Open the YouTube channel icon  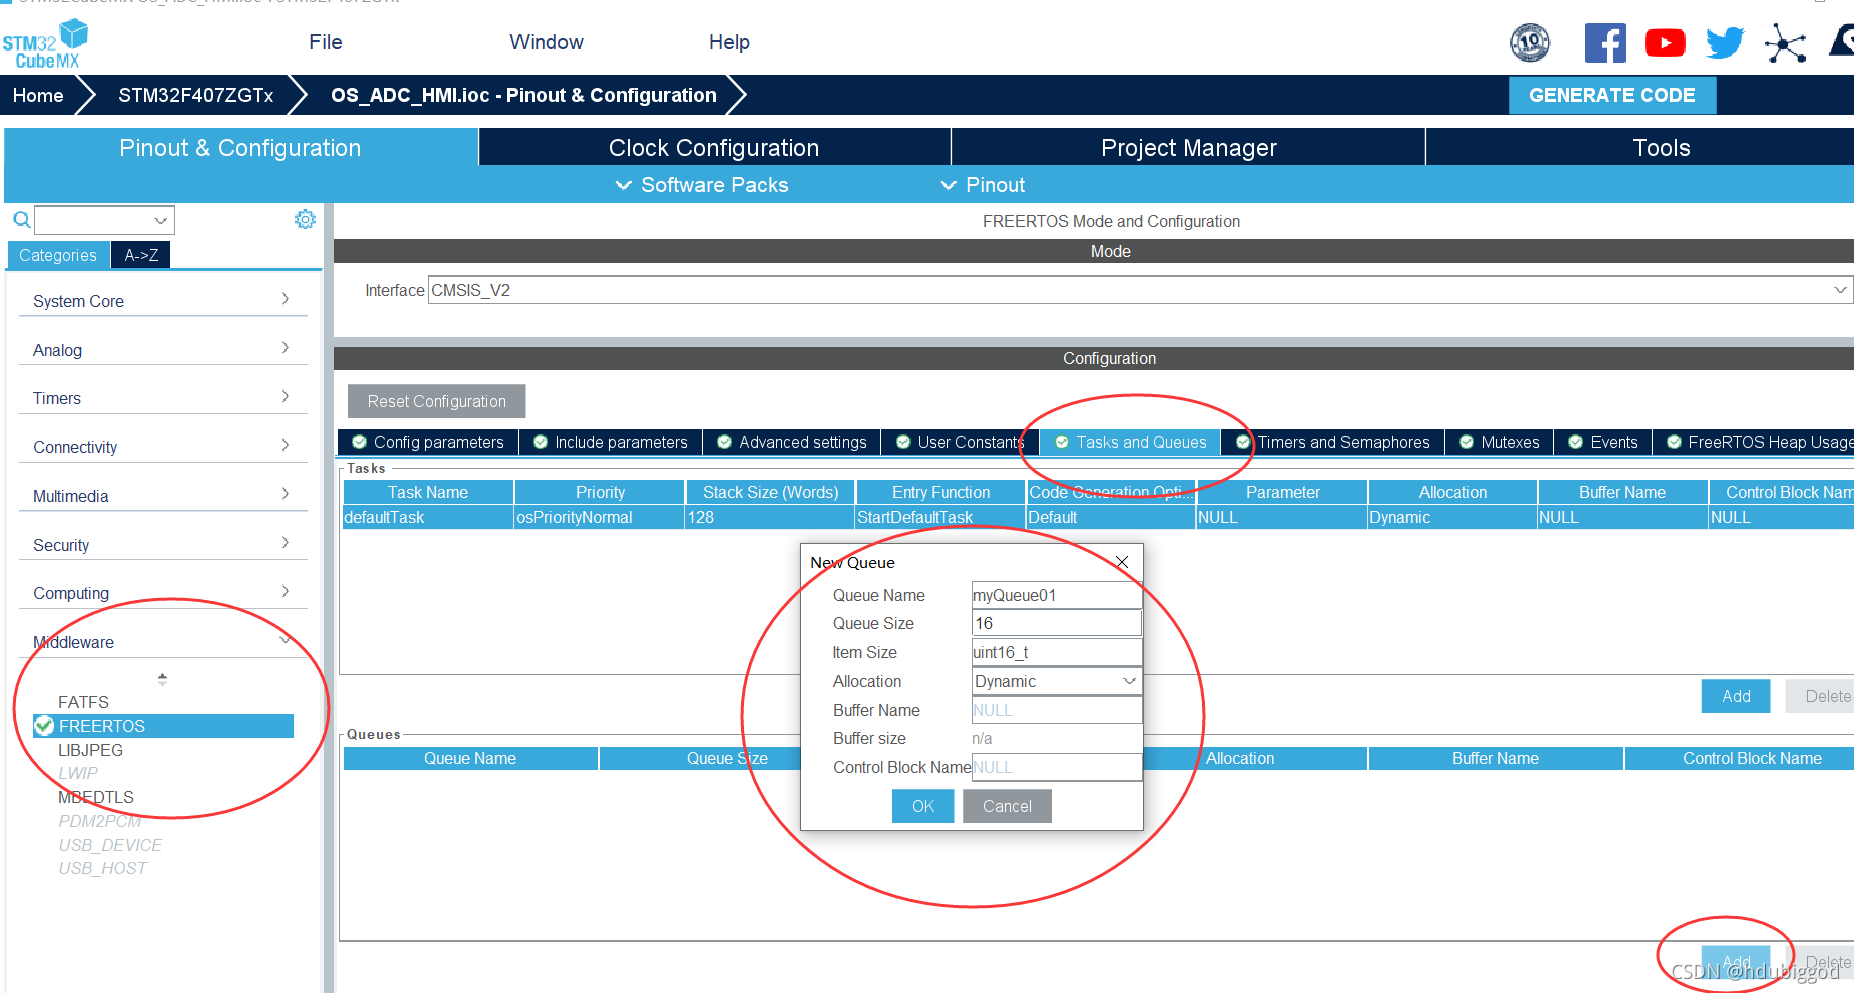coord(1665,43)
